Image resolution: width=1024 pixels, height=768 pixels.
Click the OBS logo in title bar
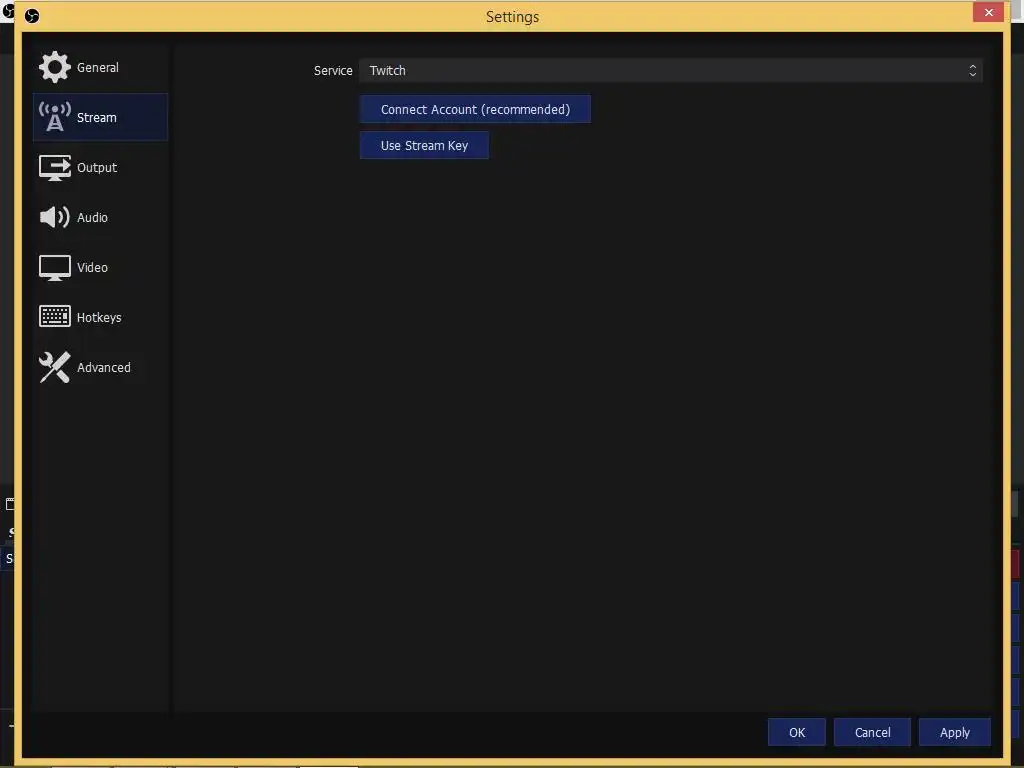point(31,16)
